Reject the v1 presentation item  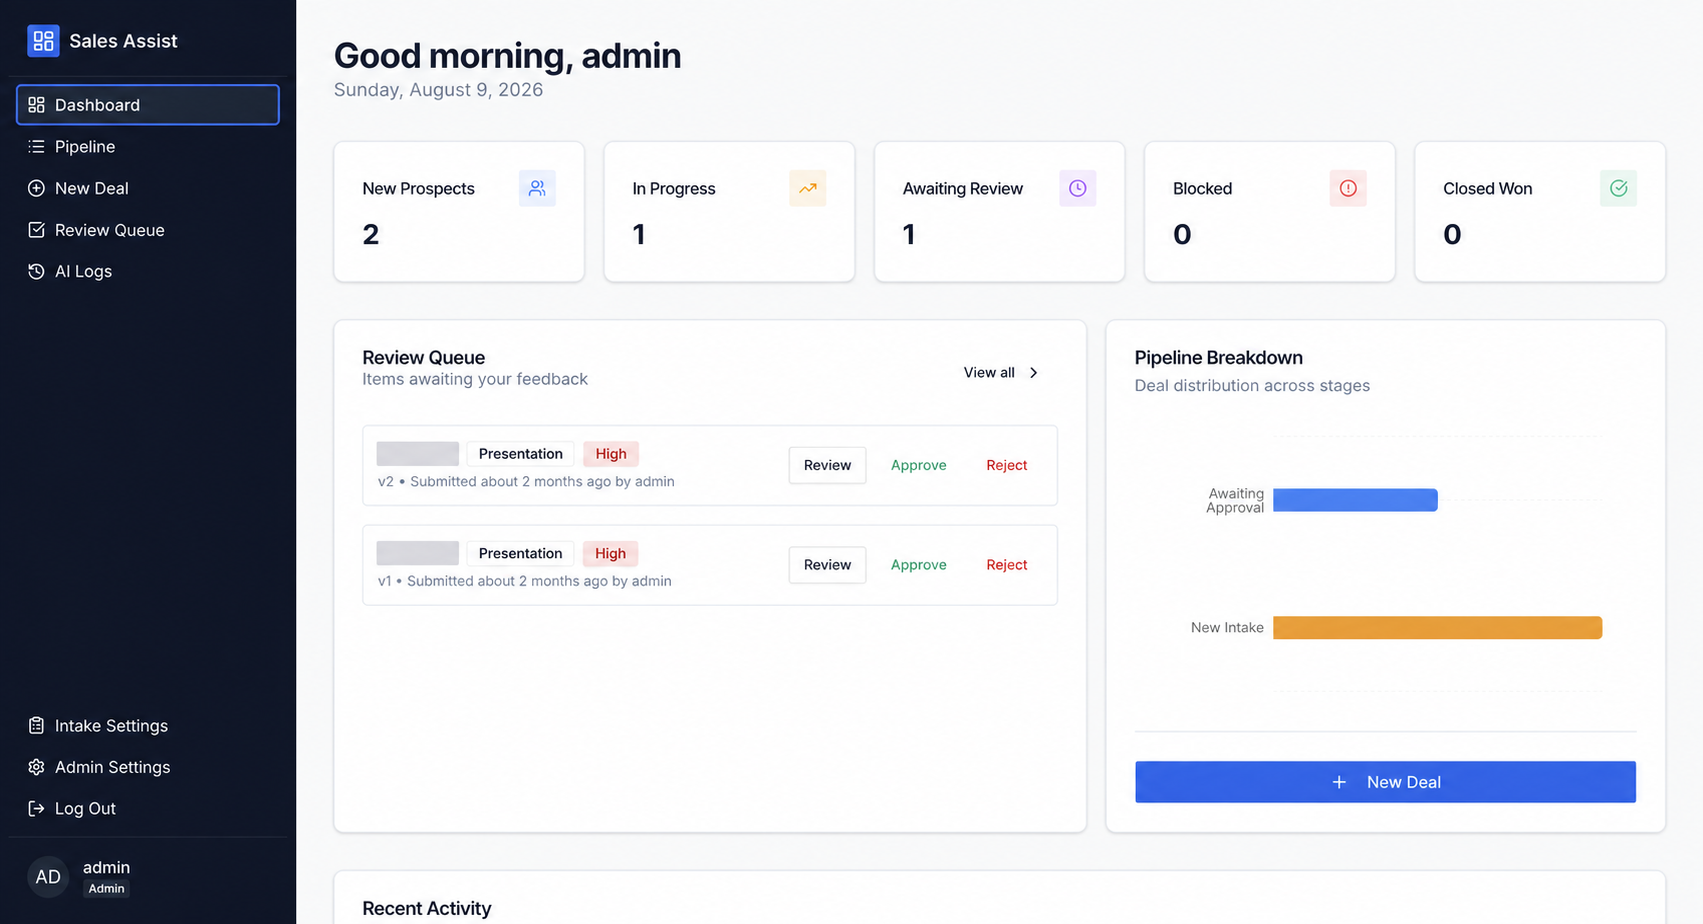coord(1006,565)
